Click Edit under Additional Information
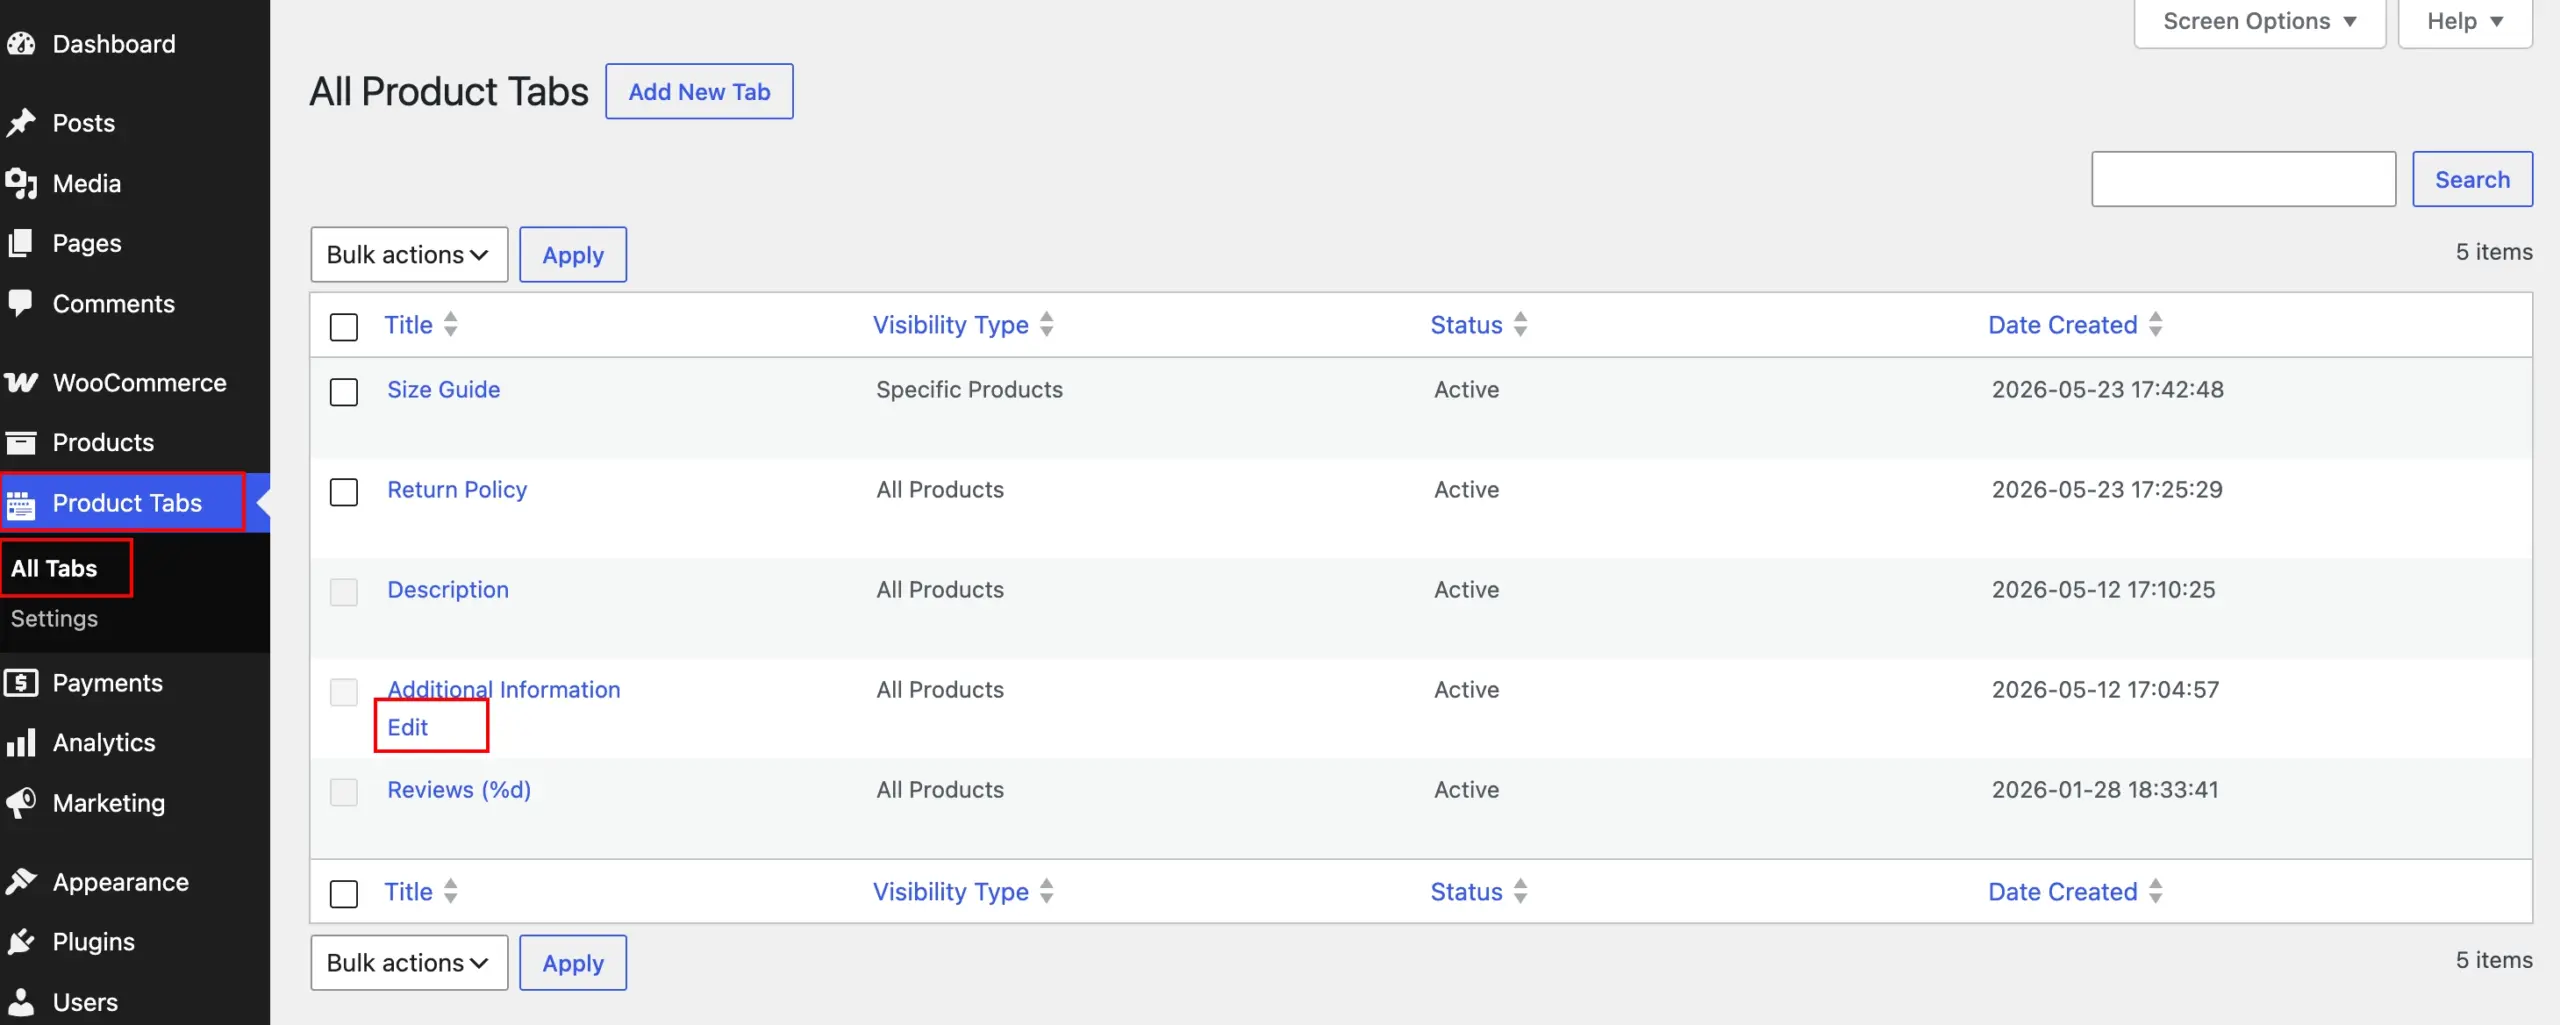 [408, 727]
